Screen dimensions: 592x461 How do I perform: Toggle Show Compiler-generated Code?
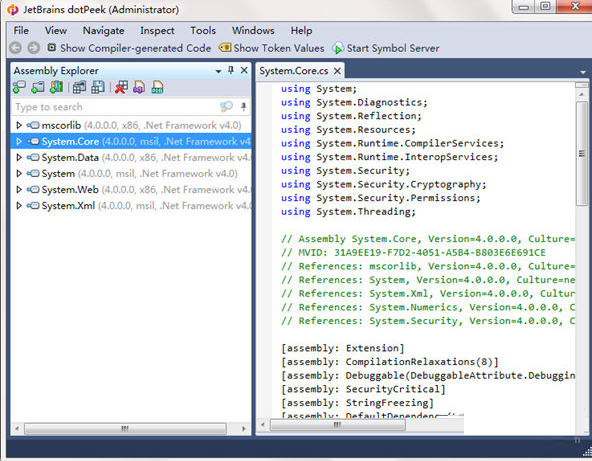click(x=129, y=48)
